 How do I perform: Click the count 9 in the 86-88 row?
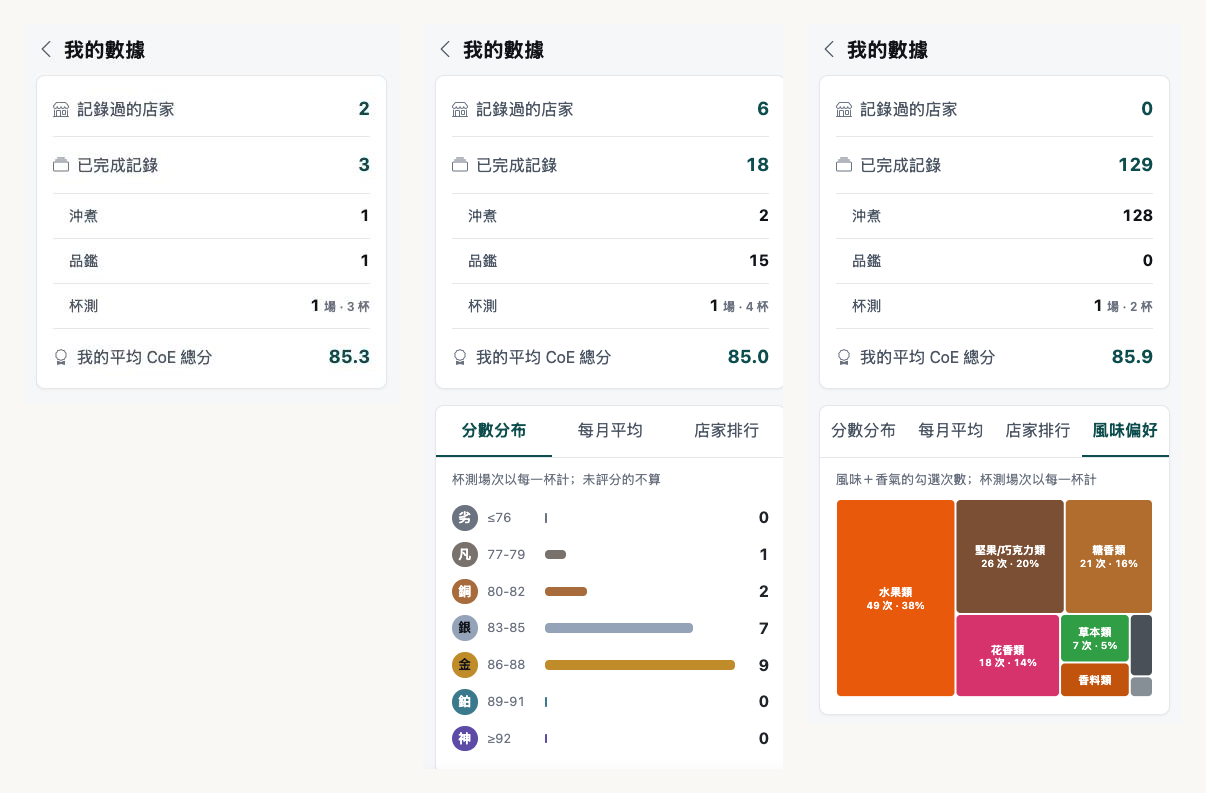point(764,665)
